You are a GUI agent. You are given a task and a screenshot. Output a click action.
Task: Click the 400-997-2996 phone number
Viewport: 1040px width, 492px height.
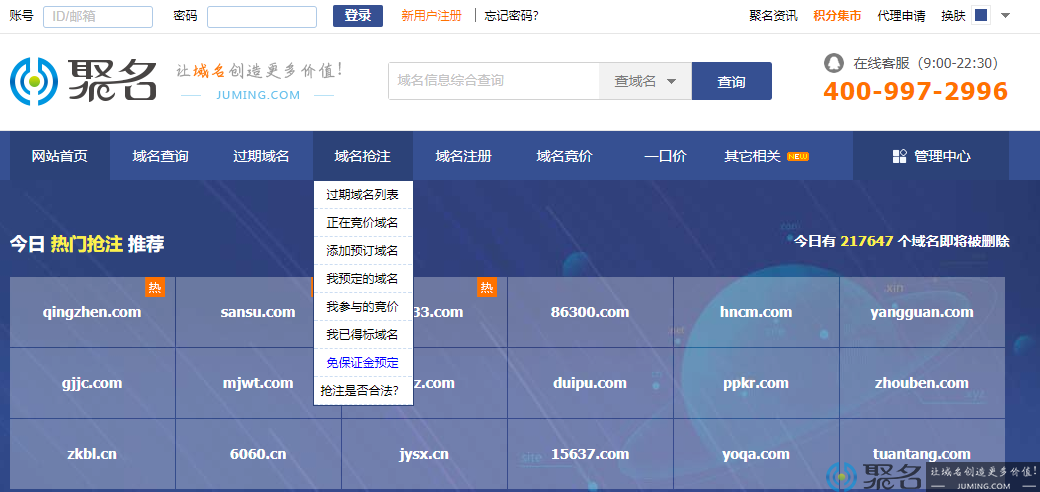tap(915, 92)
